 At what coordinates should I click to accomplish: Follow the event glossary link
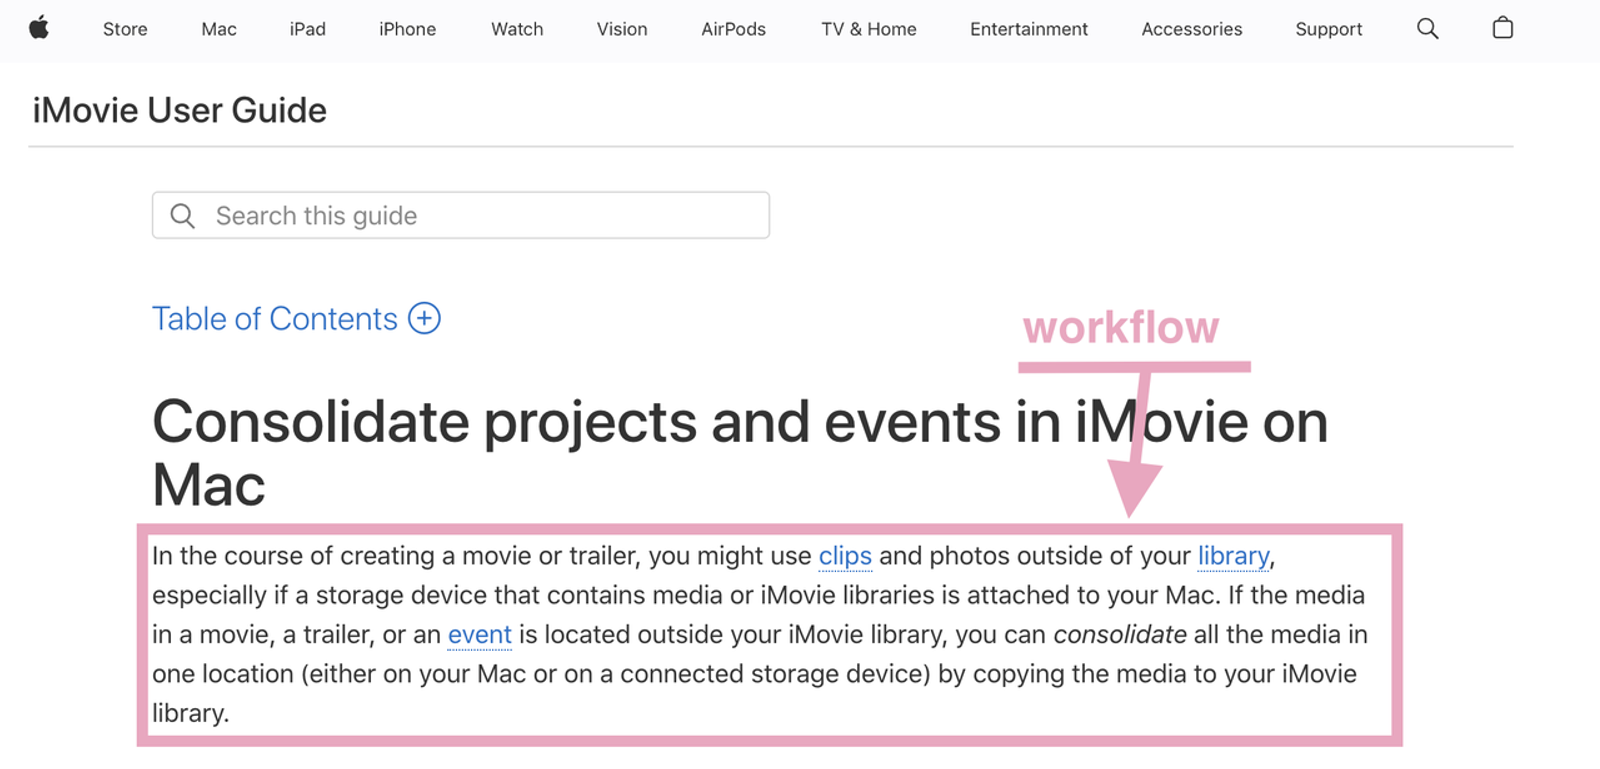coord(480,634)
